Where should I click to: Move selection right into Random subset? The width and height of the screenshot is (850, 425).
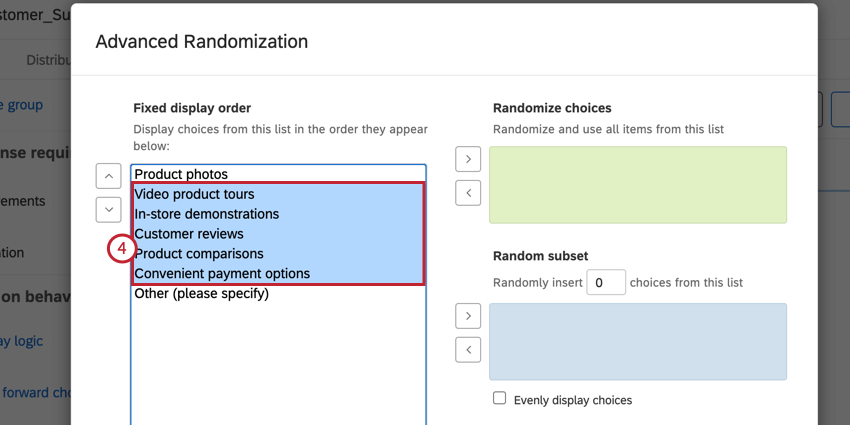[467, 316]
